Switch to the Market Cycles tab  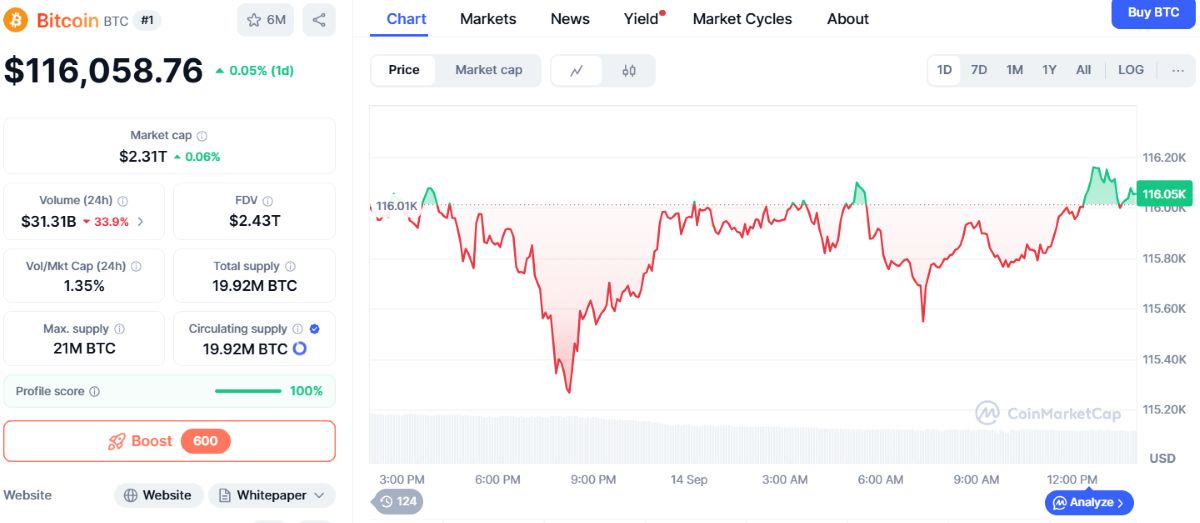click(x=742, y=19)
